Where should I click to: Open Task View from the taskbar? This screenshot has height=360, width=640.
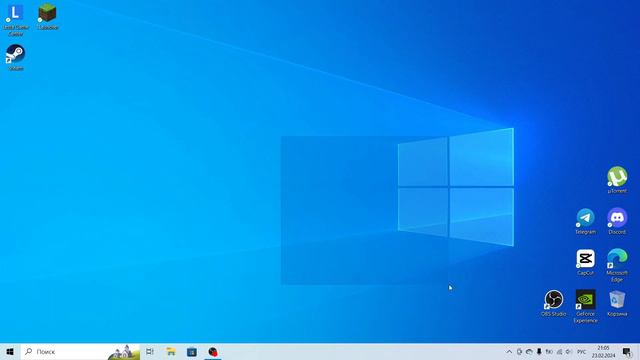(x=150, y=351)
